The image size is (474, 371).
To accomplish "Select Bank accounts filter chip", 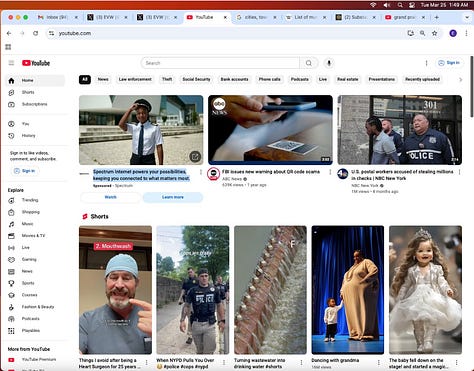I will (x=234, y=79).
